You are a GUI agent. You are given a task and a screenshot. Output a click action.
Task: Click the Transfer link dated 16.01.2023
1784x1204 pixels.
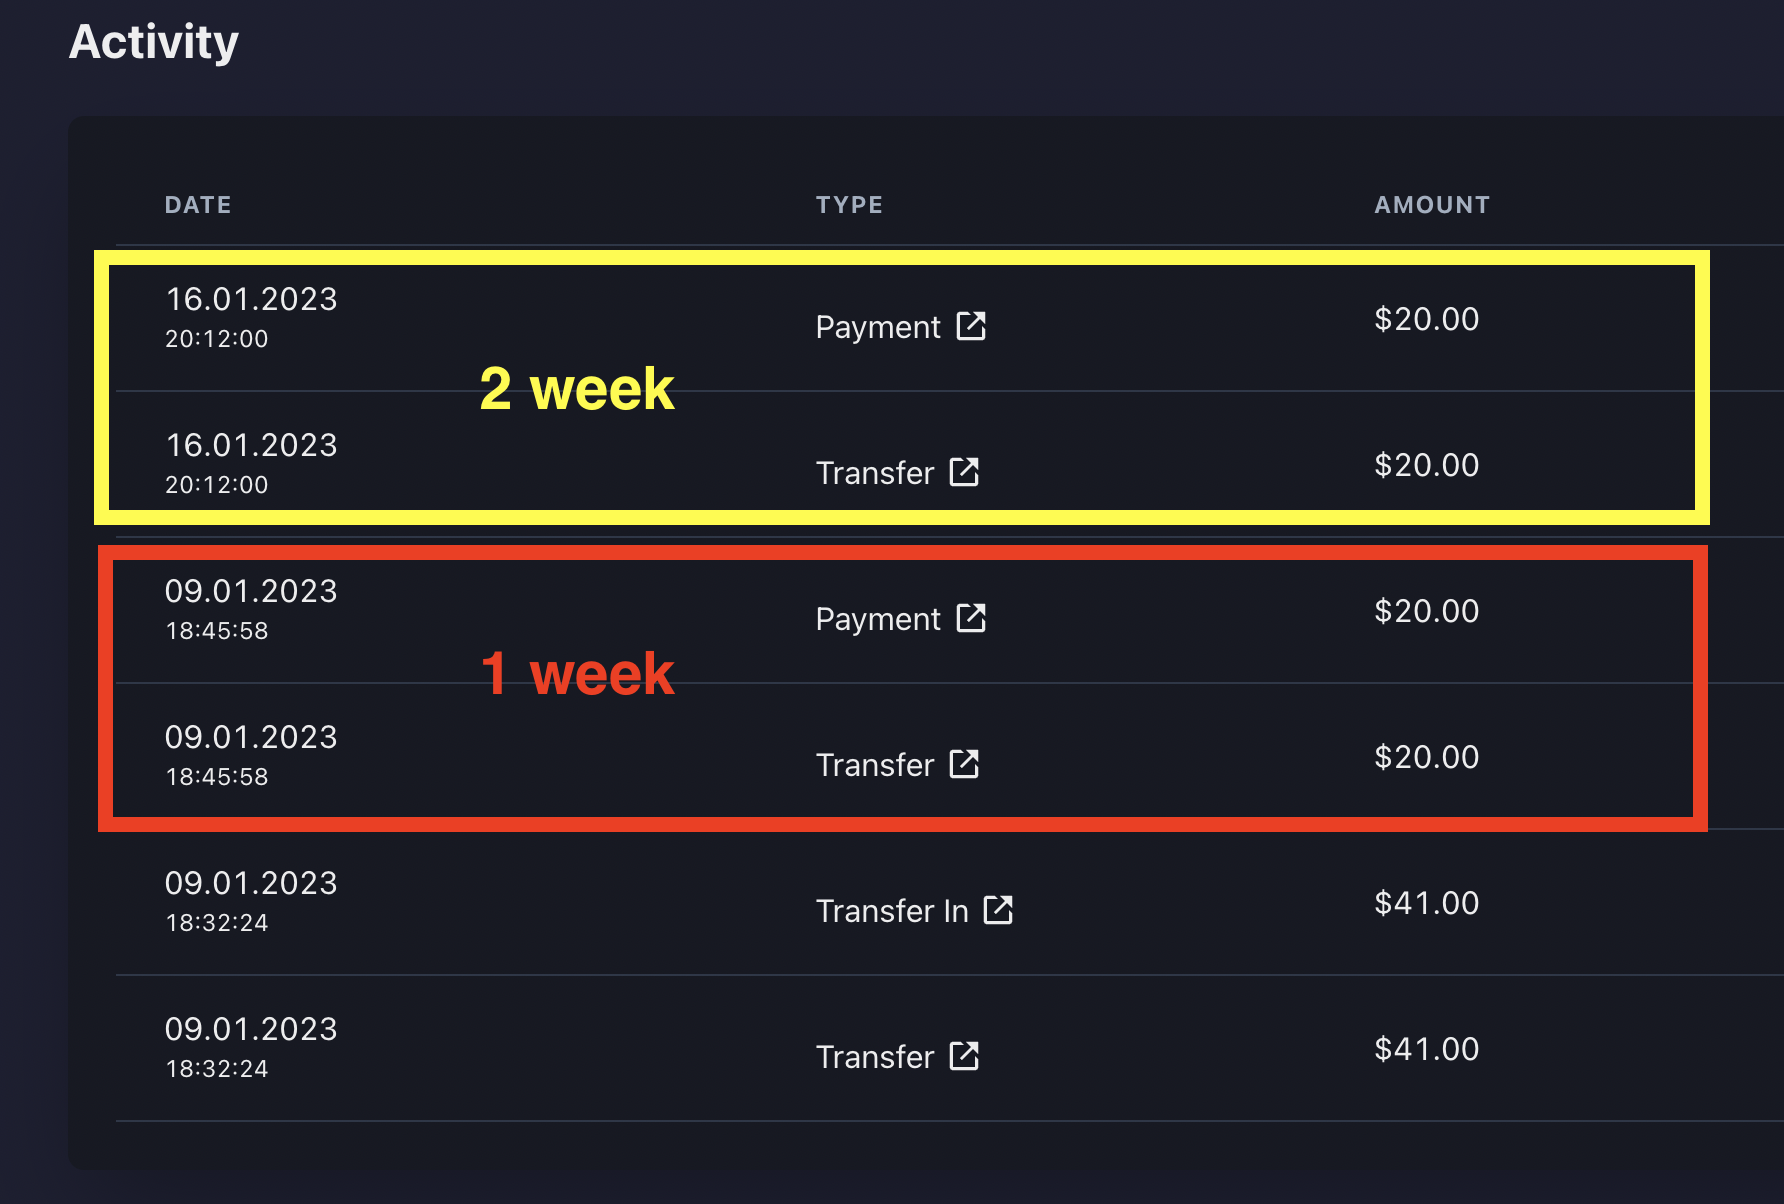875,473
